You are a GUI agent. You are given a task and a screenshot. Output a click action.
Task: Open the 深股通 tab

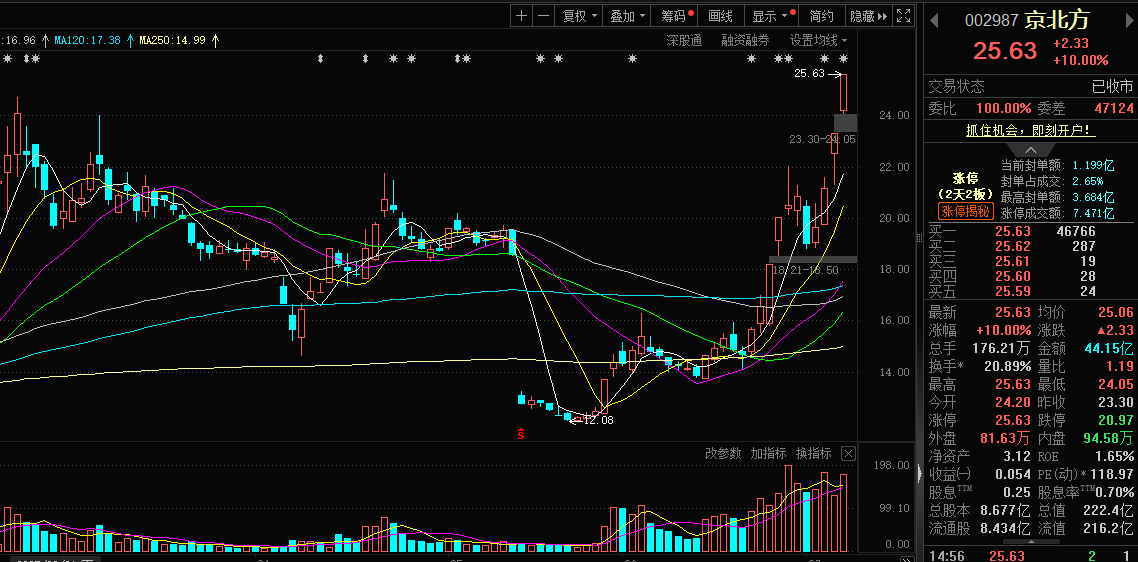[x=684, y=40]
